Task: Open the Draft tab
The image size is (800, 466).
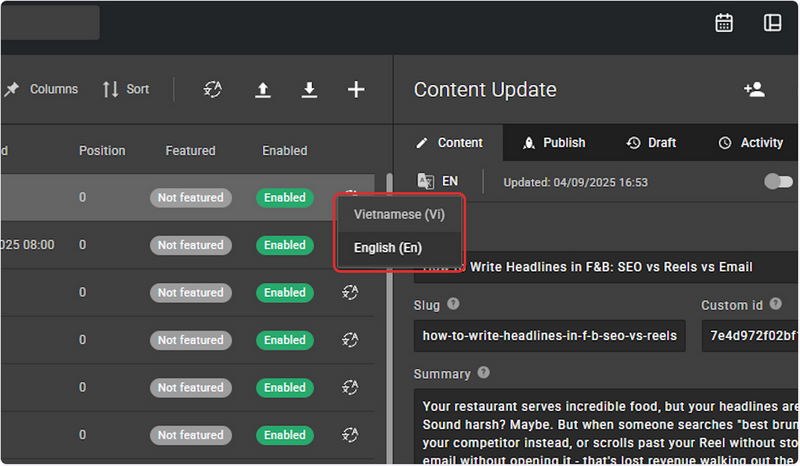Action: (x=651, y=143)
